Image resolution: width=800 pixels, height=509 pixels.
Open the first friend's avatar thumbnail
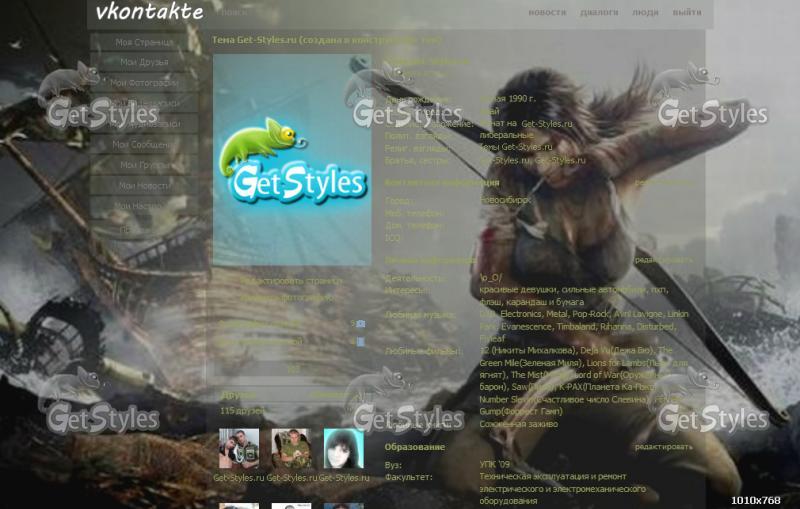239,449
